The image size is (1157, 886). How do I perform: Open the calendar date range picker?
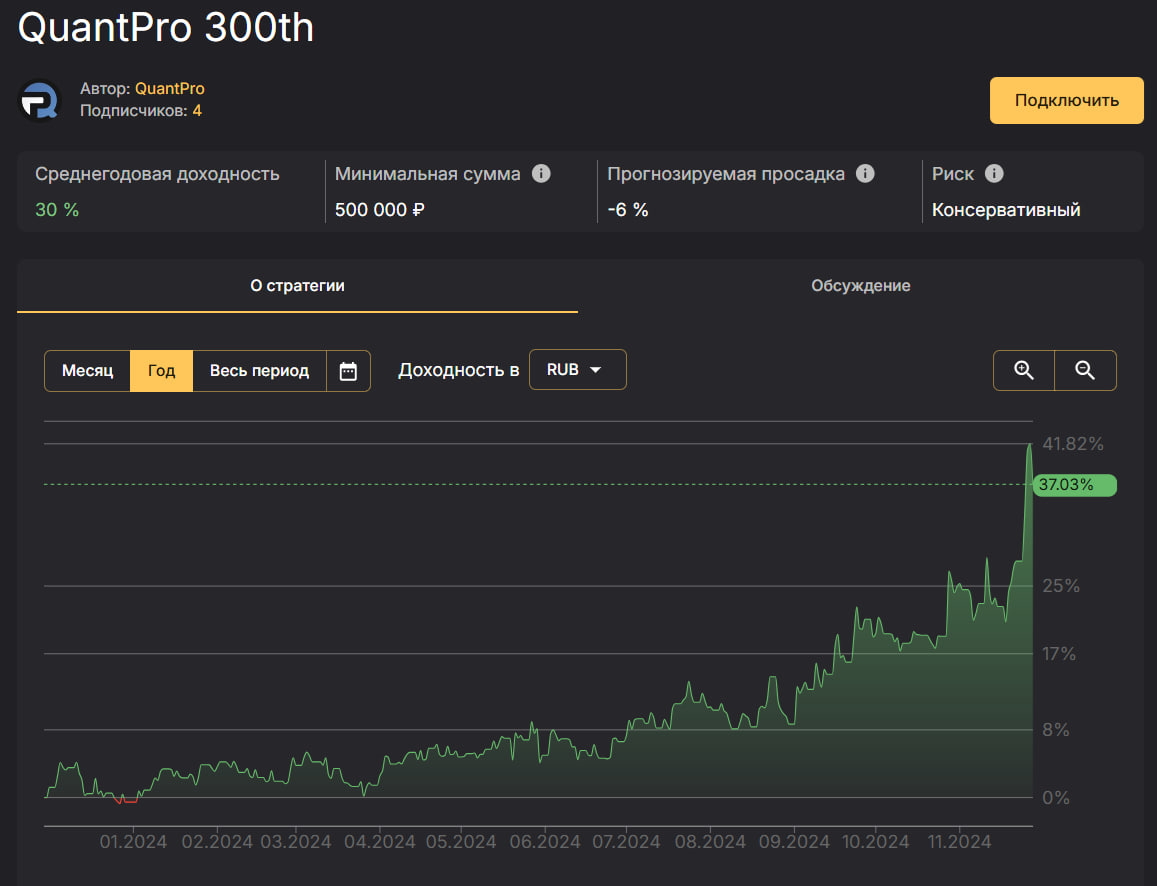[348, 371]
